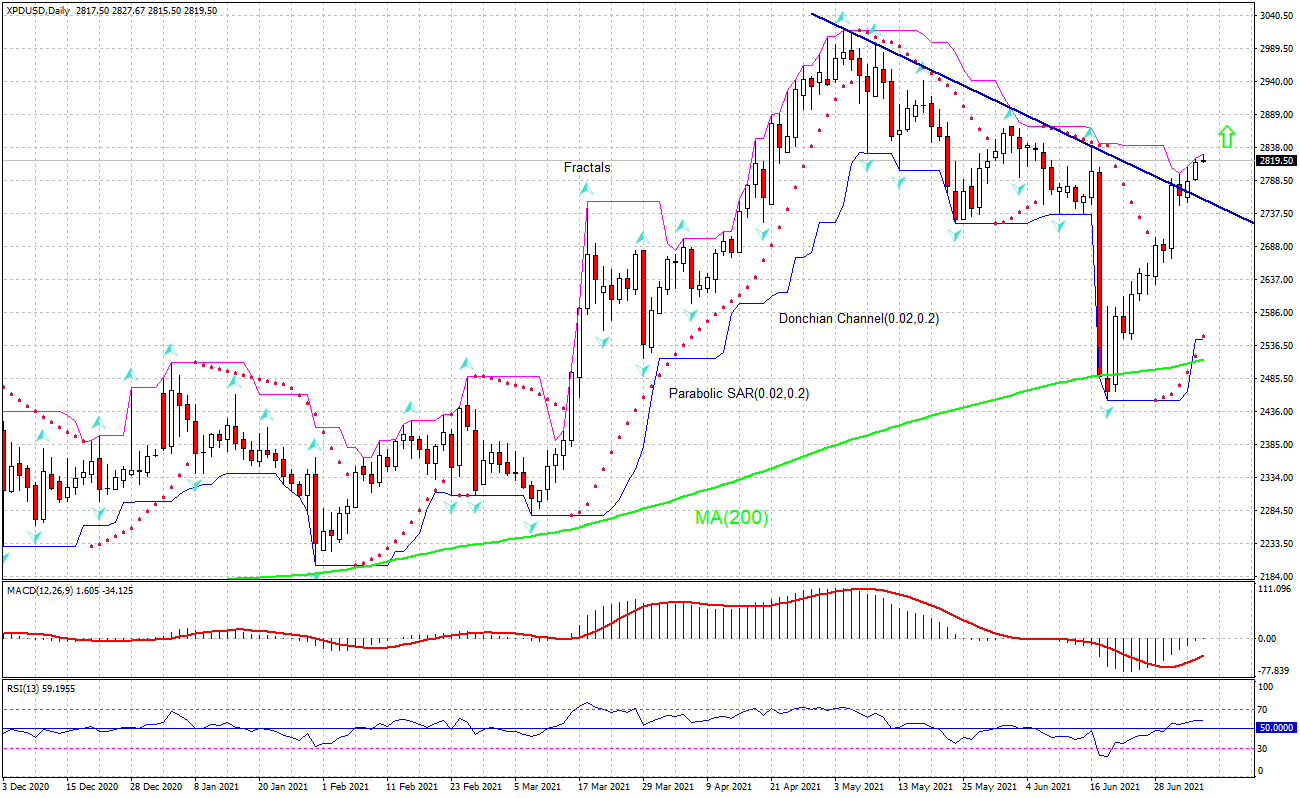Click the MACD 111.096 scale value

pyautogui.click(x=1276, y=590)
